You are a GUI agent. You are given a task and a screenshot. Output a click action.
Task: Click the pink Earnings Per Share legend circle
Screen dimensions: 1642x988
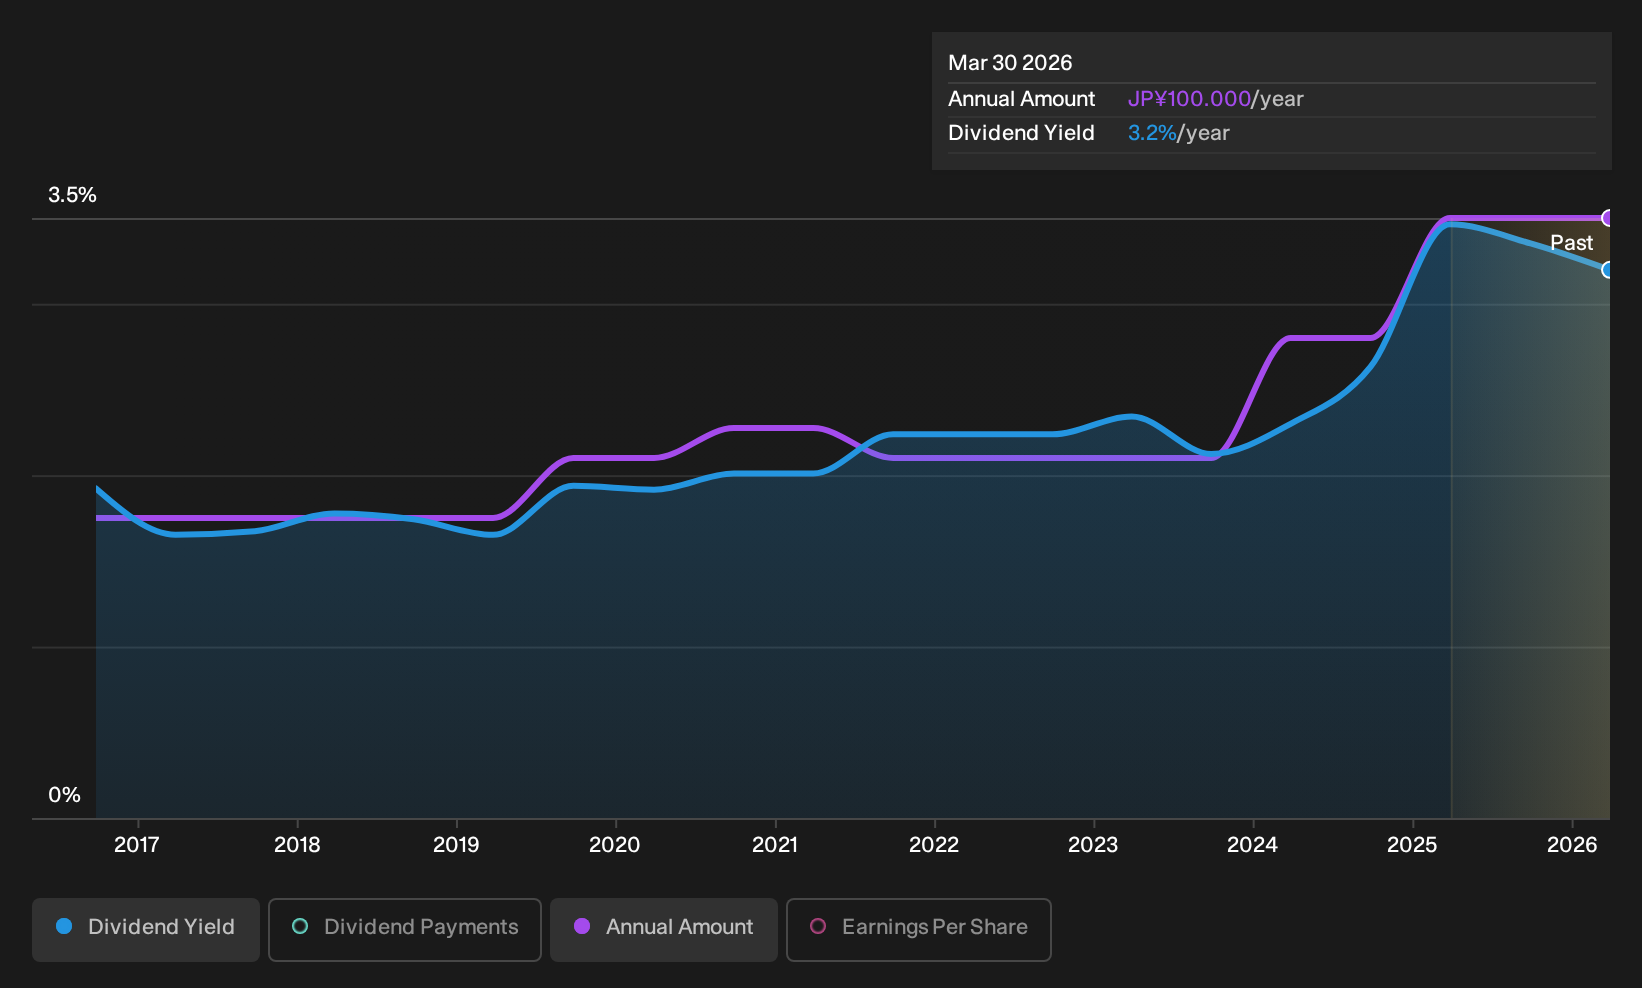[818, 926]
